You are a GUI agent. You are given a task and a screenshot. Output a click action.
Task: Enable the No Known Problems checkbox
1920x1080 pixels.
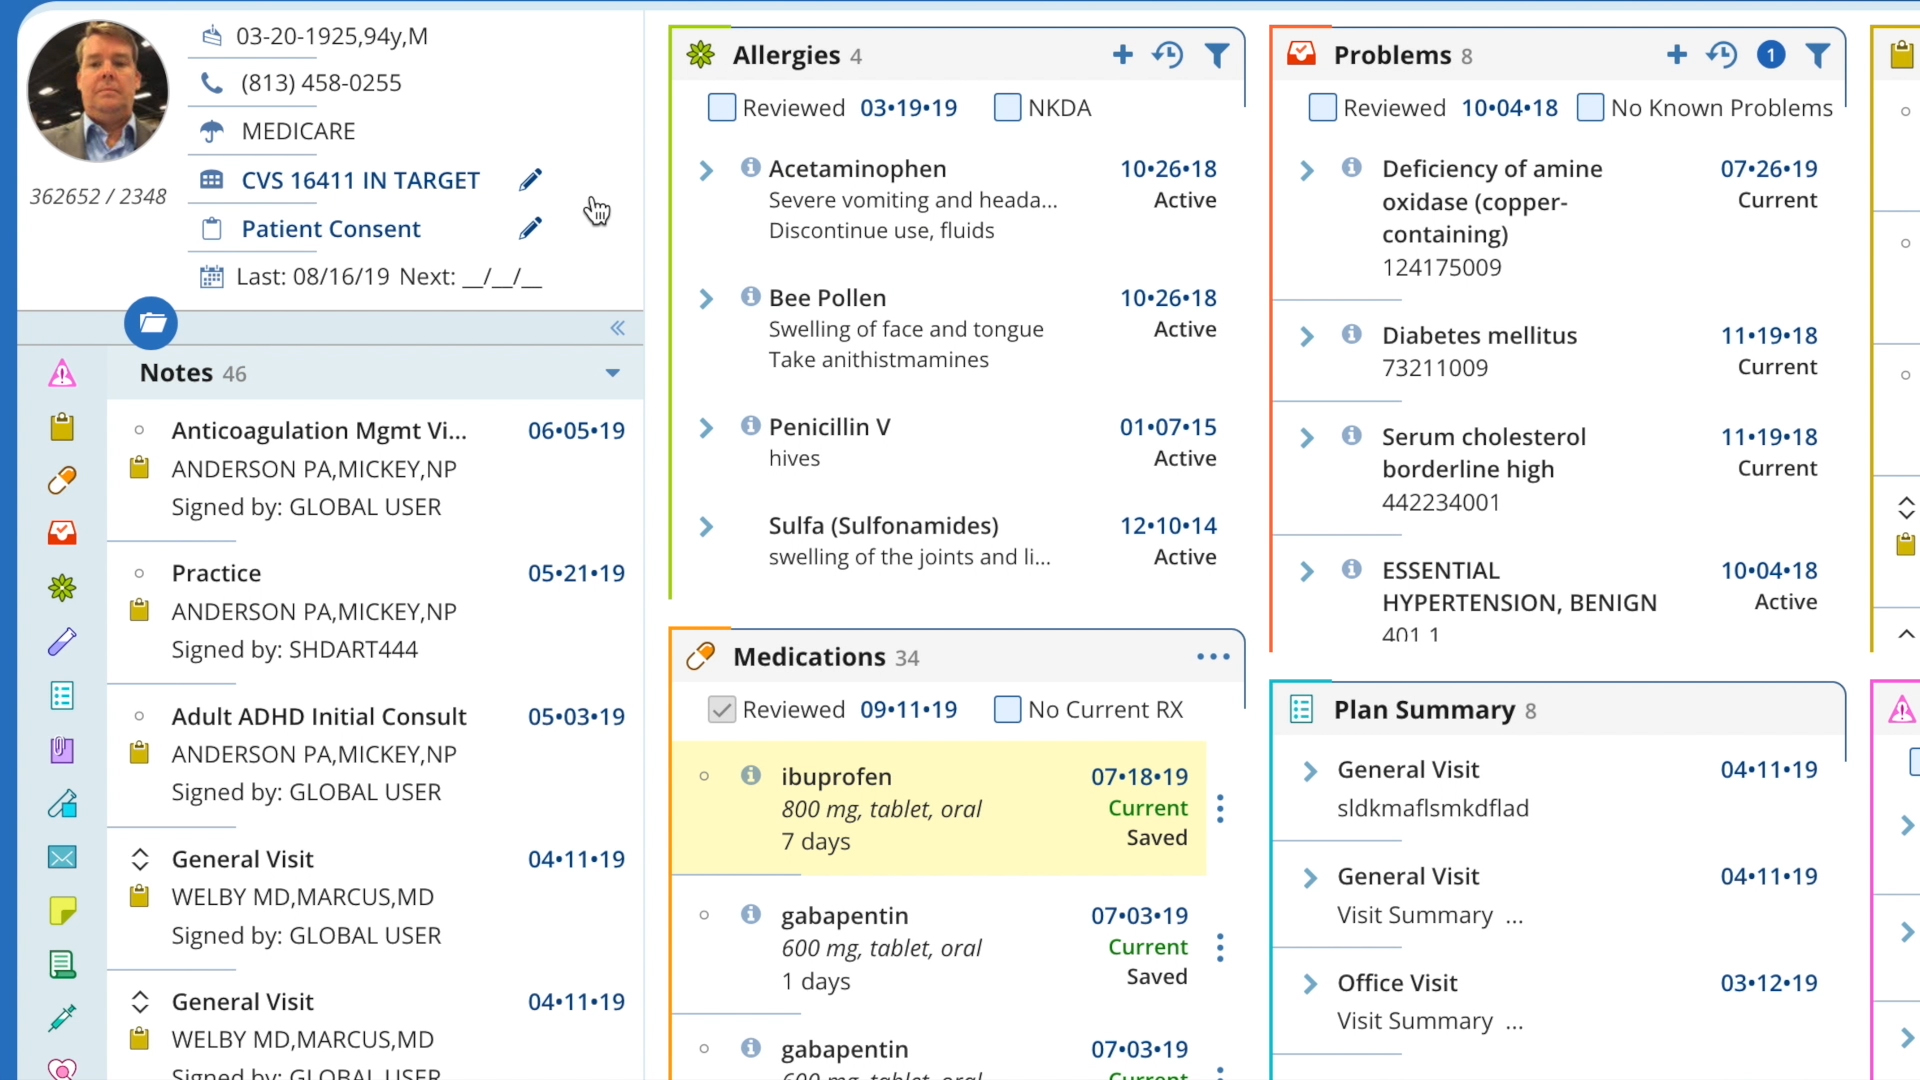pos(1590,107)
